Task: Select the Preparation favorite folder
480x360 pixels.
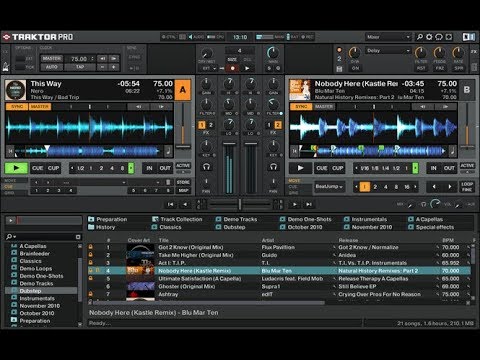Action: 108,219
